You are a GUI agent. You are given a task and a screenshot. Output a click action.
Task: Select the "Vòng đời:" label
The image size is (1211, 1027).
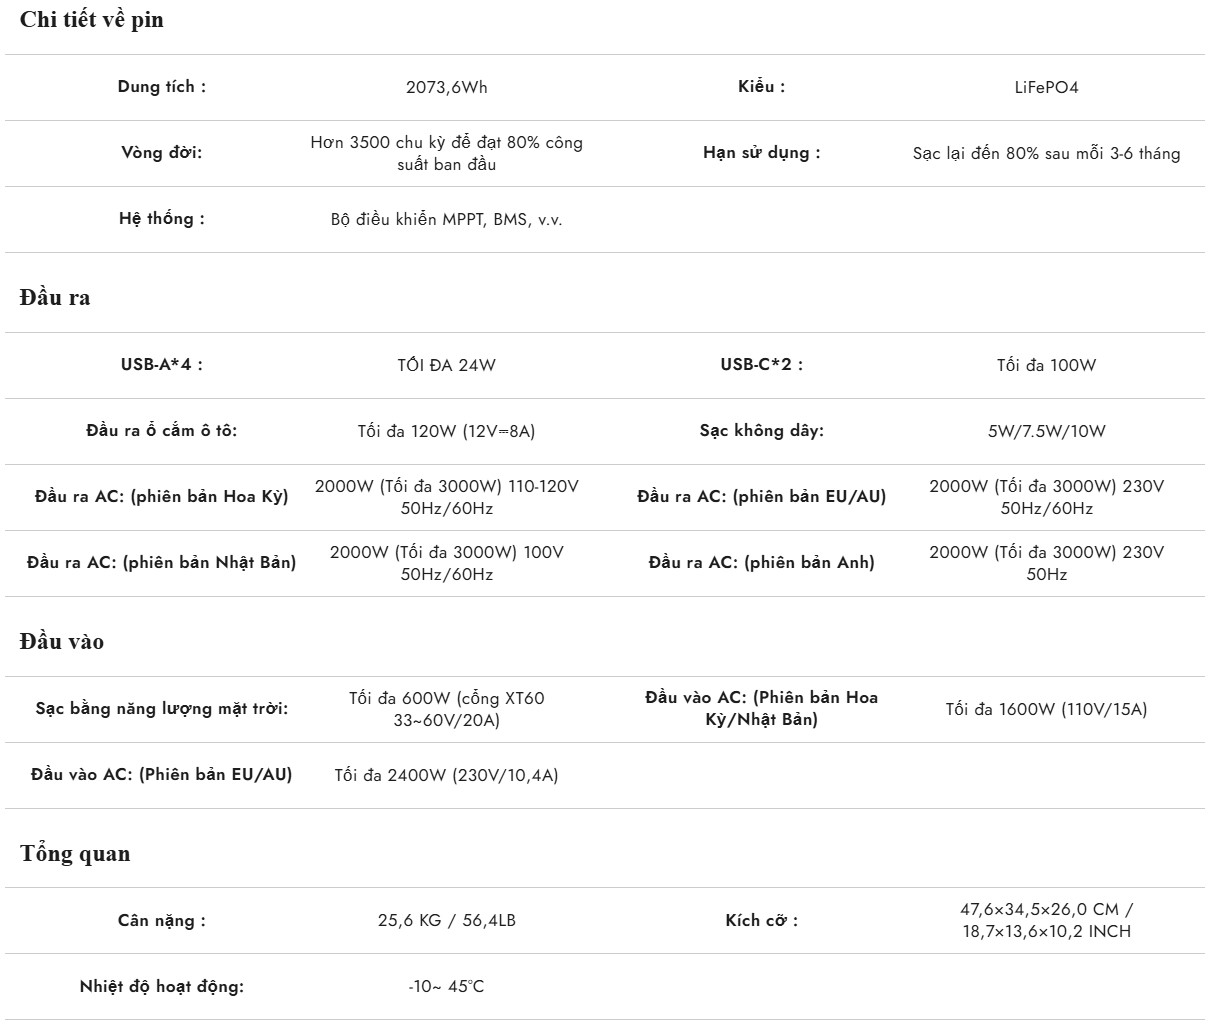tap(162, 153)
